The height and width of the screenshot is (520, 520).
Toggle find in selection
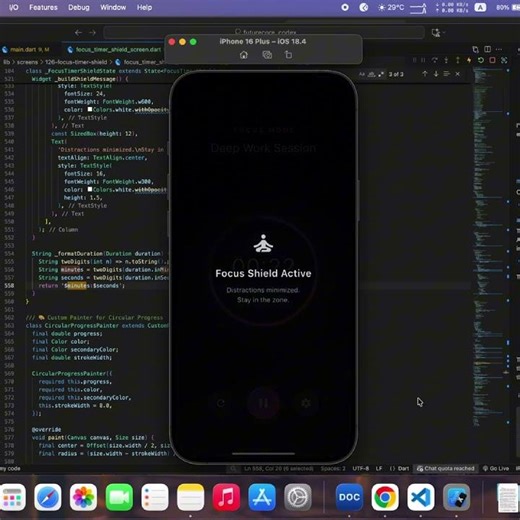tap(447, 74)
